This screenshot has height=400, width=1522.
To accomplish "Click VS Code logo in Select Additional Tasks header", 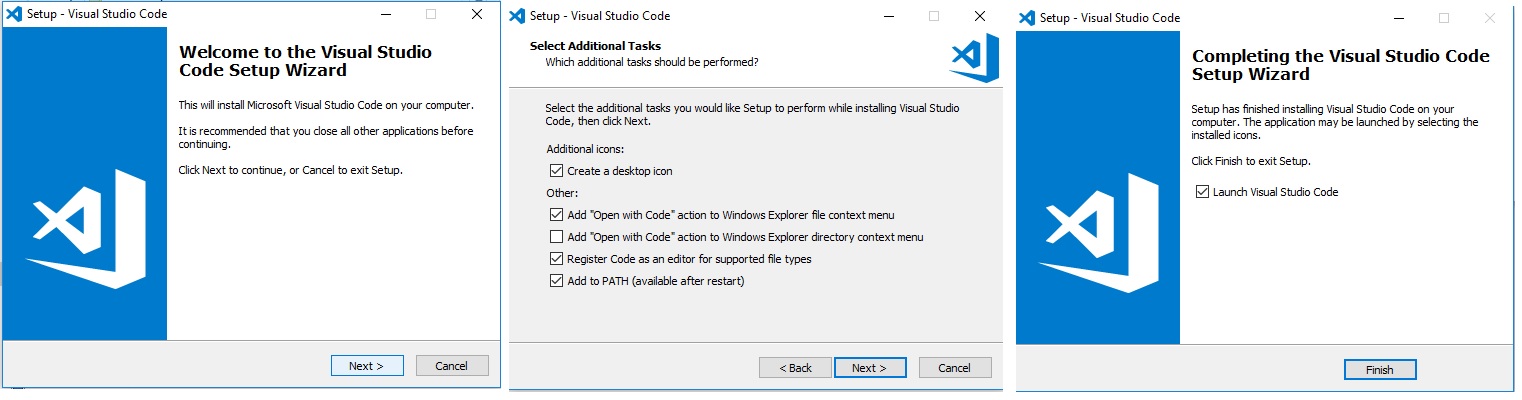I will click(x=973, y=57).
